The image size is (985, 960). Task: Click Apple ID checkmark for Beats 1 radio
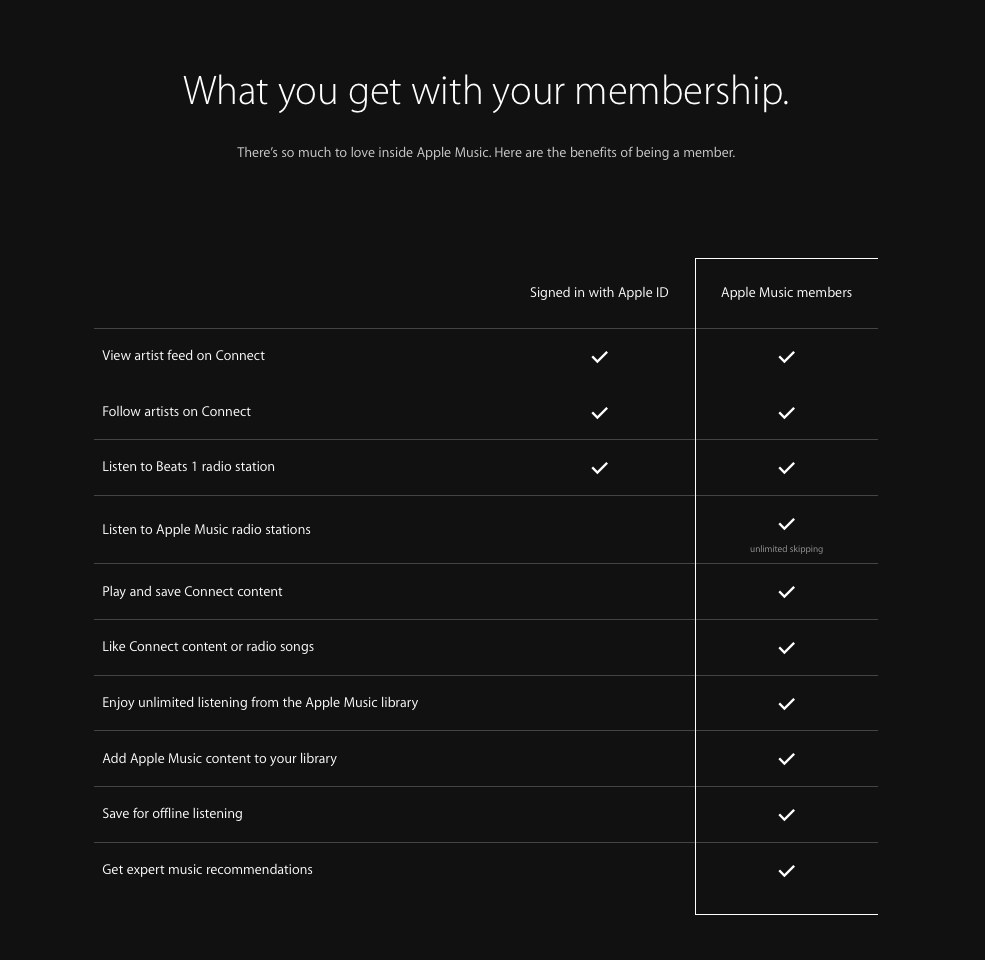[599, 468]
